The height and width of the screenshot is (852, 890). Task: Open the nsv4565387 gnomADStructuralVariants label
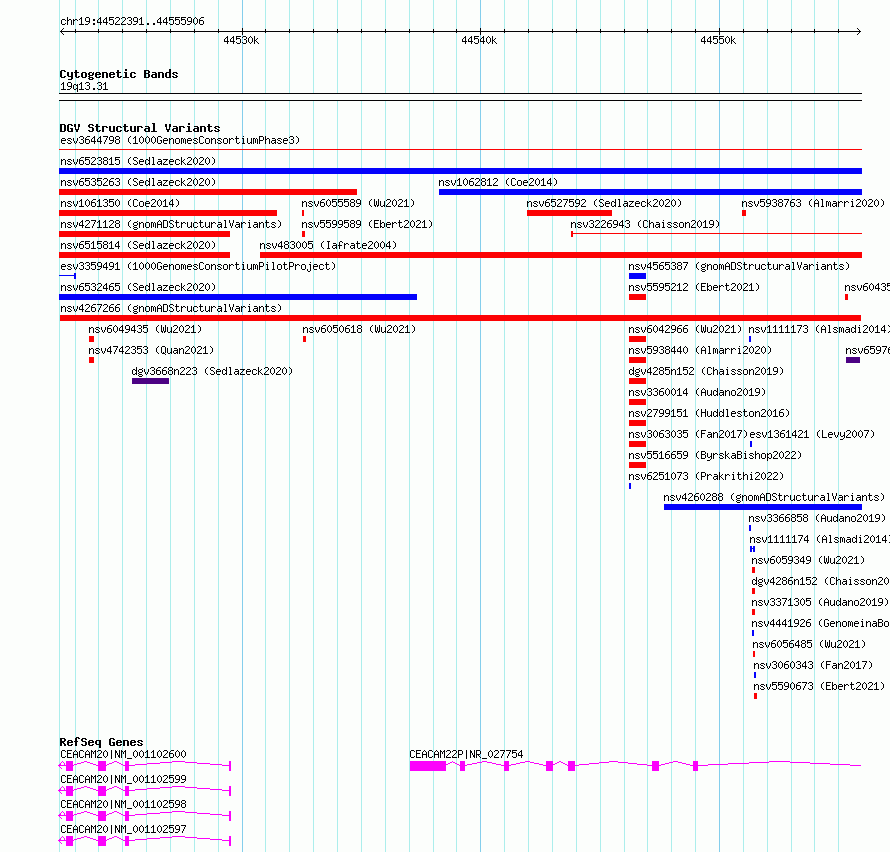[x=739, y=266]
